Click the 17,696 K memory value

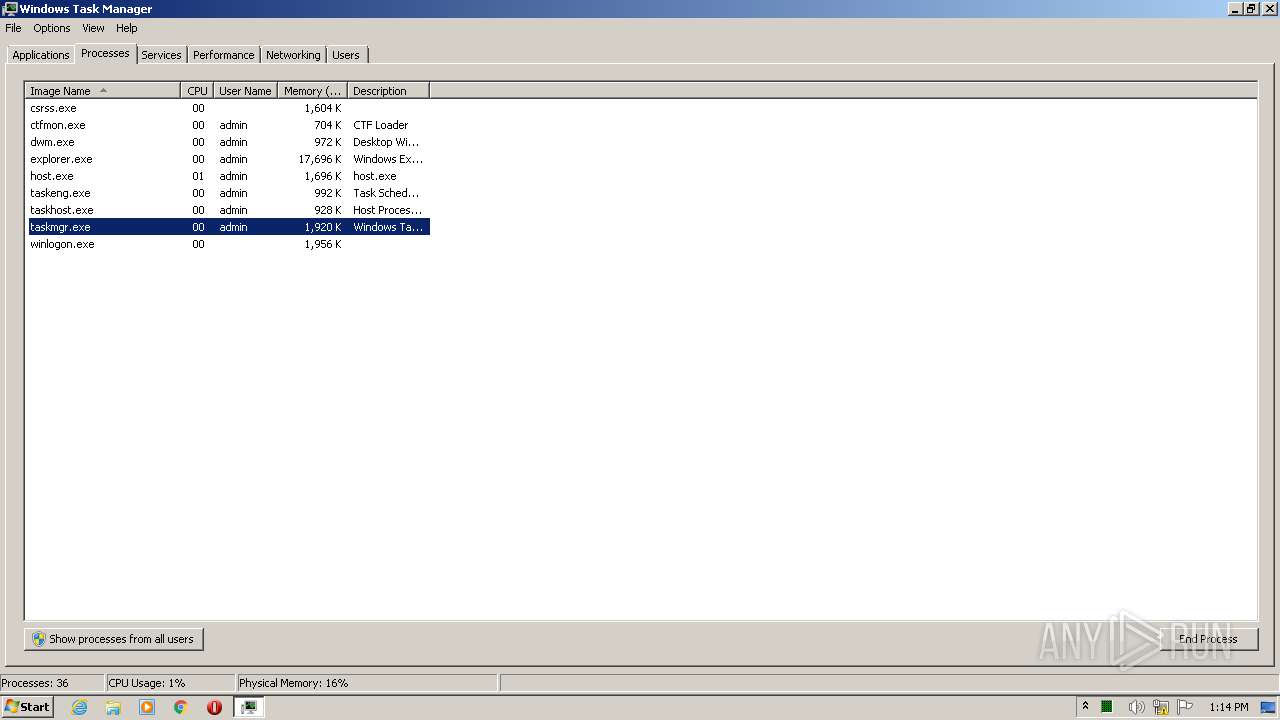click(x=320, y=159)
